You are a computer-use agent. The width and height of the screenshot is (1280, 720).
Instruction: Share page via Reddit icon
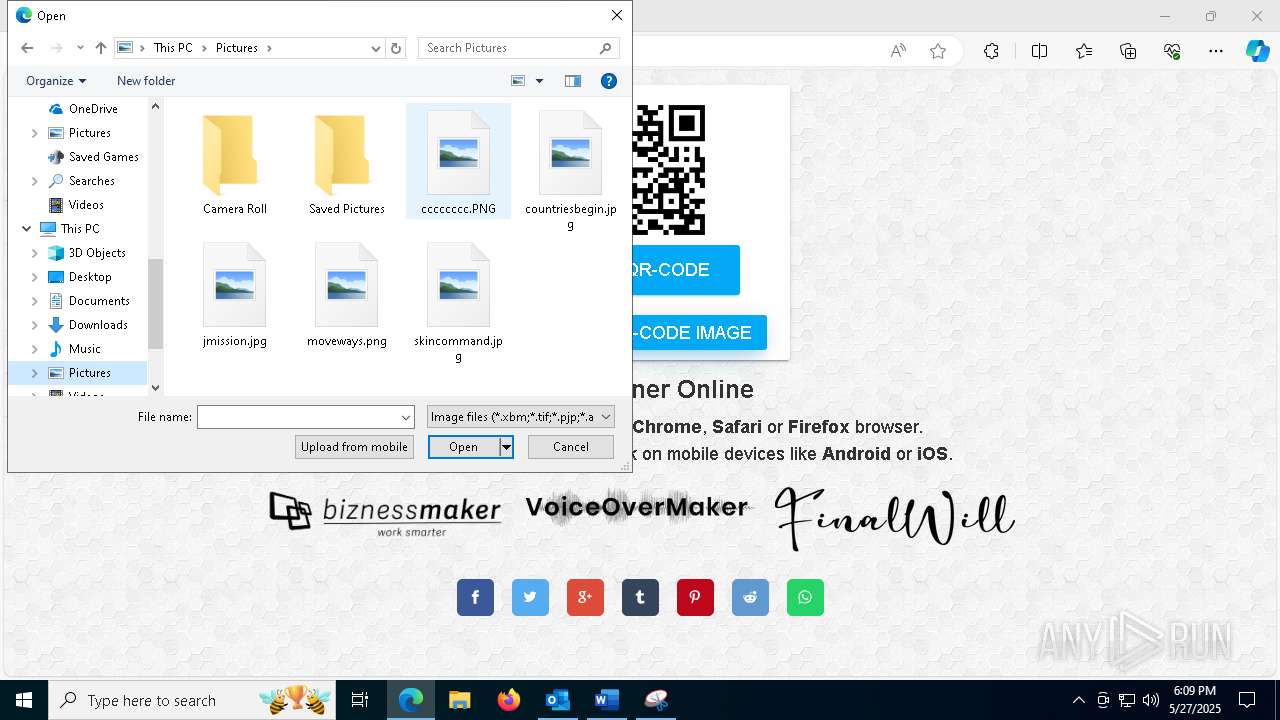click(x=750, y=598)
